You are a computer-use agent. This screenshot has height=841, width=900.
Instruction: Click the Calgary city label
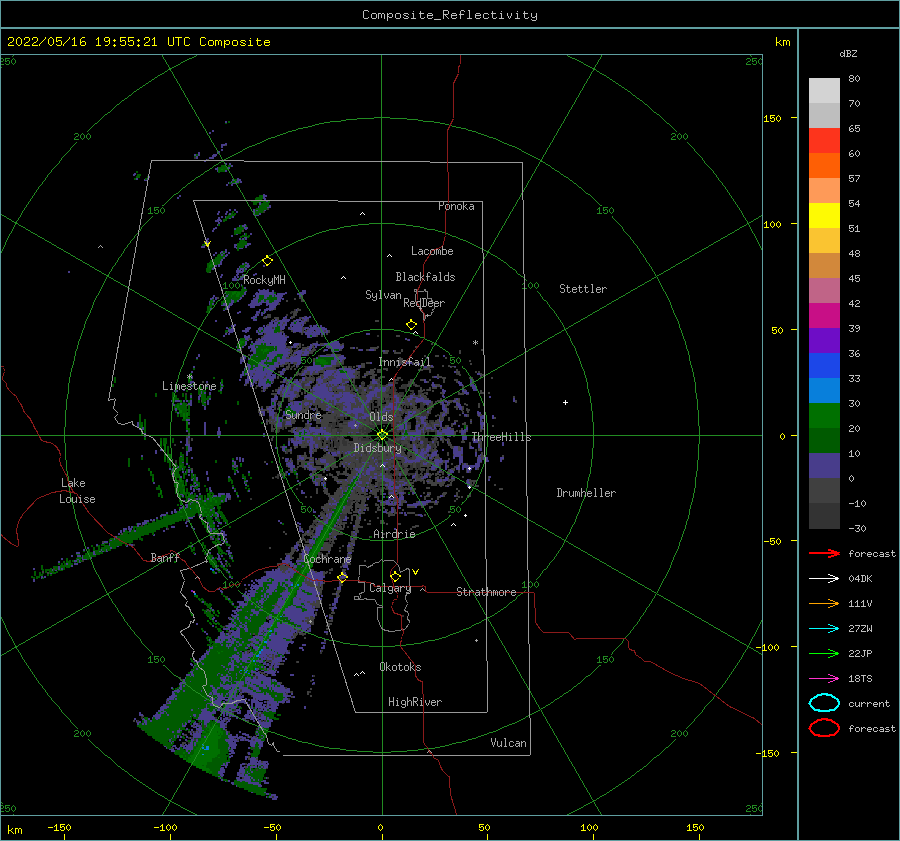(390, 588)
